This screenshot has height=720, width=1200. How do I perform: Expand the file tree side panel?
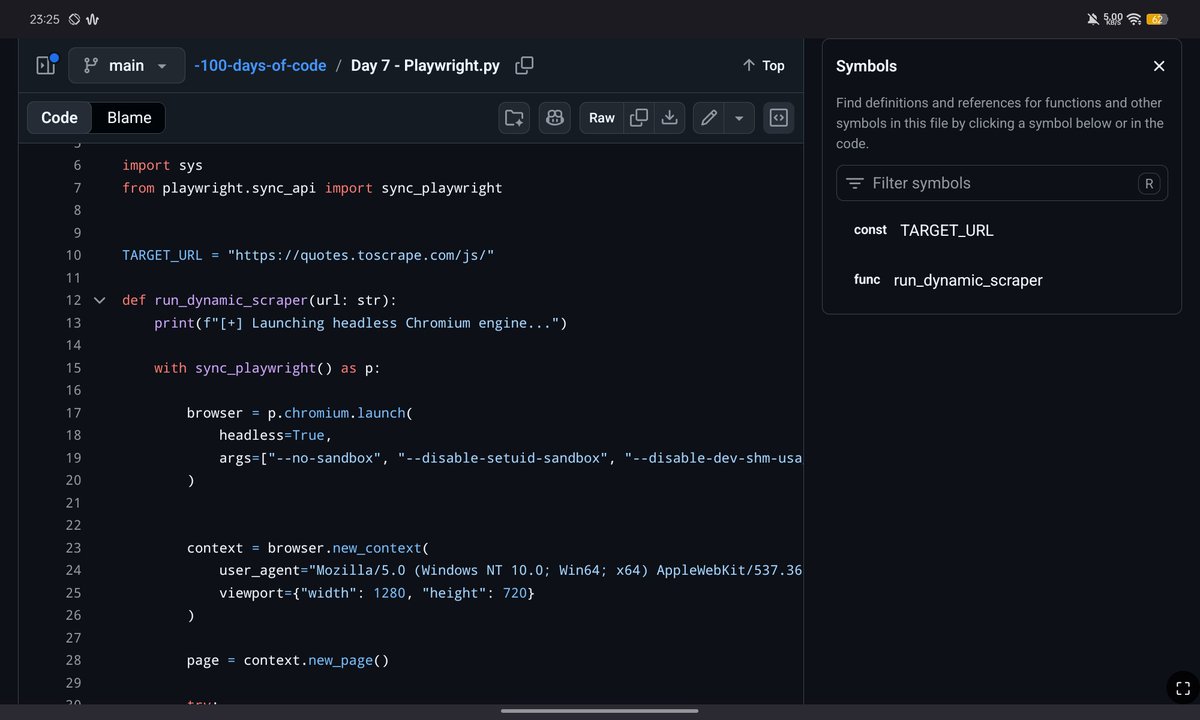(x=46, y=65)
